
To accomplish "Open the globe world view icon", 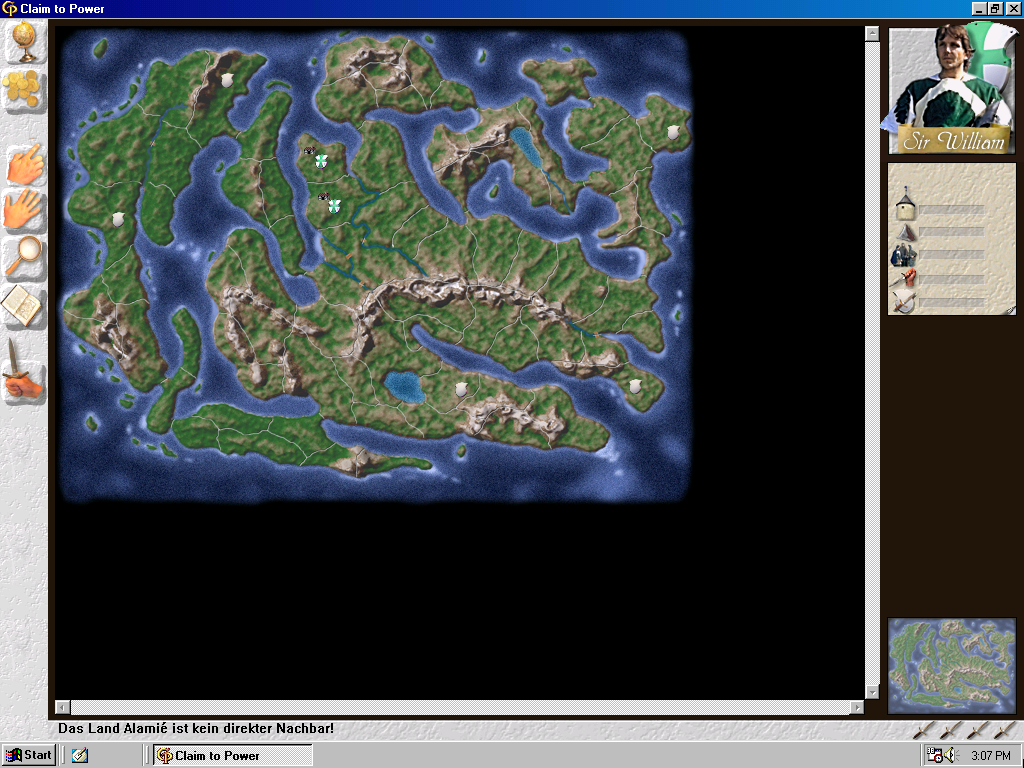I will [25, 42].
